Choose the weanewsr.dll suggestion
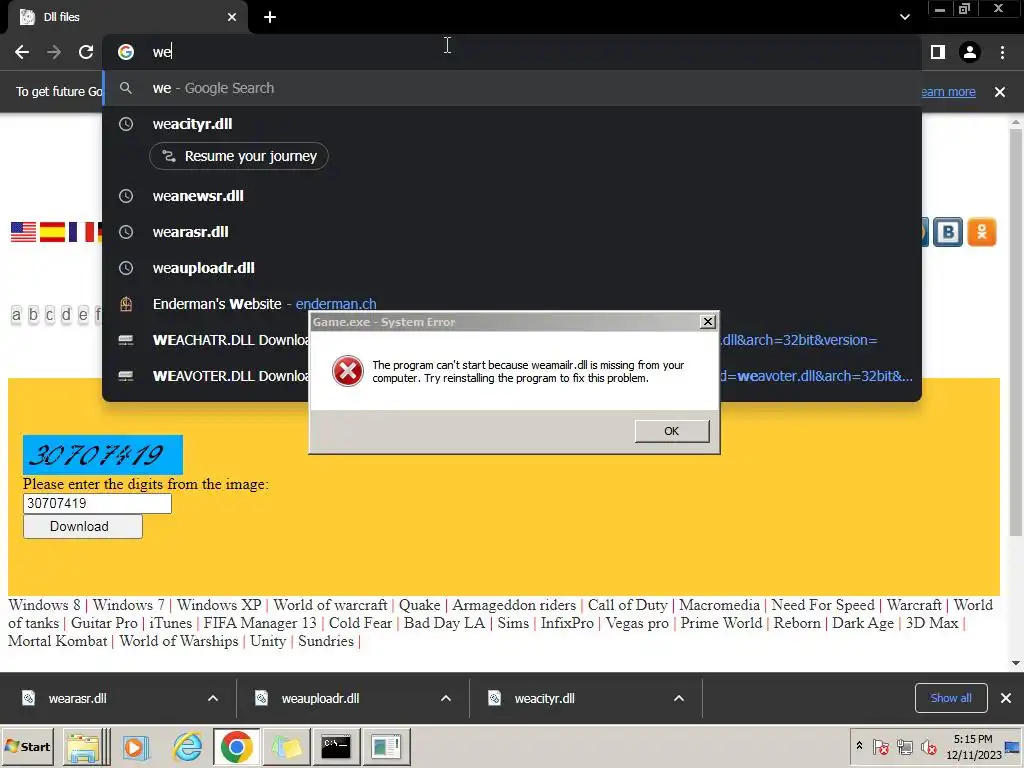1024x768 pixels. tap(512, 196)
